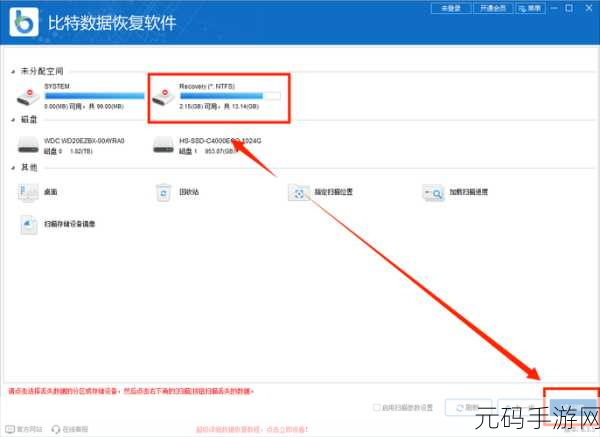Select the 加载扫描进度 icon

pos(433,192)
